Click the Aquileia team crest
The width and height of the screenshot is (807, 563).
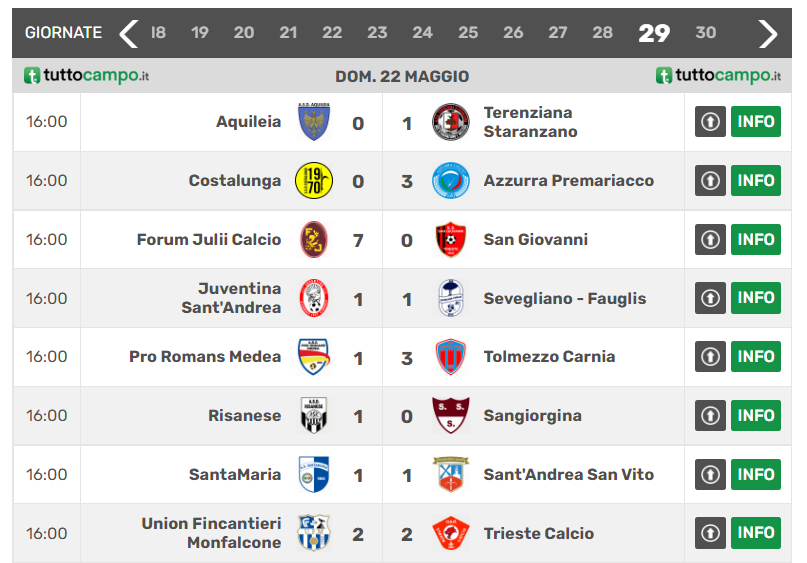pos(314,122)
